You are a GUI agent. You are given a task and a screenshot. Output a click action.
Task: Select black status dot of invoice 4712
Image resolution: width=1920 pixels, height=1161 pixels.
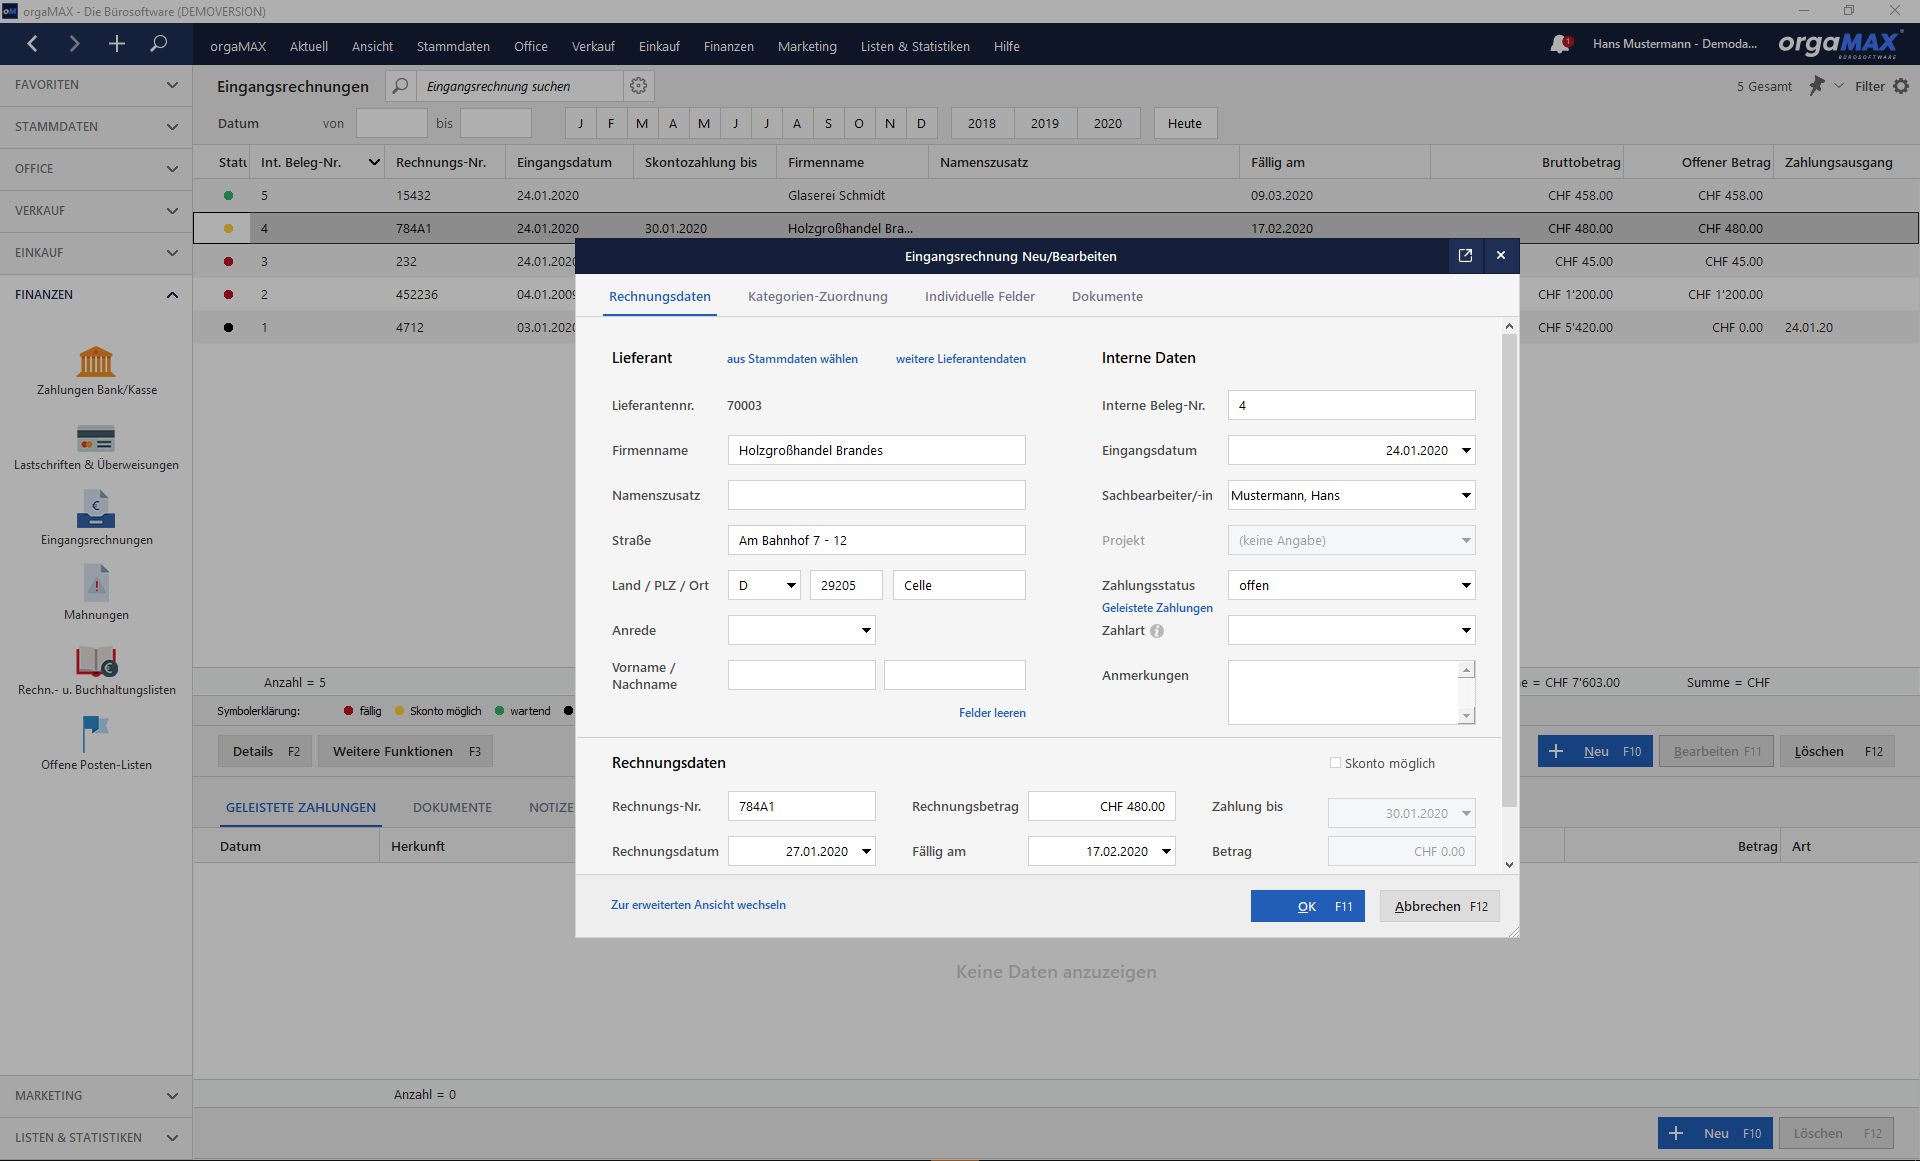pos(228,328)
